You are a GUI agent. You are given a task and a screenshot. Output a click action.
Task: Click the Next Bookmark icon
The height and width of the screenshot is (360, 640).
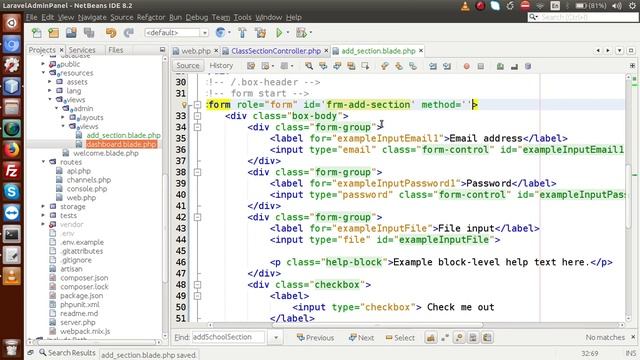399,66
